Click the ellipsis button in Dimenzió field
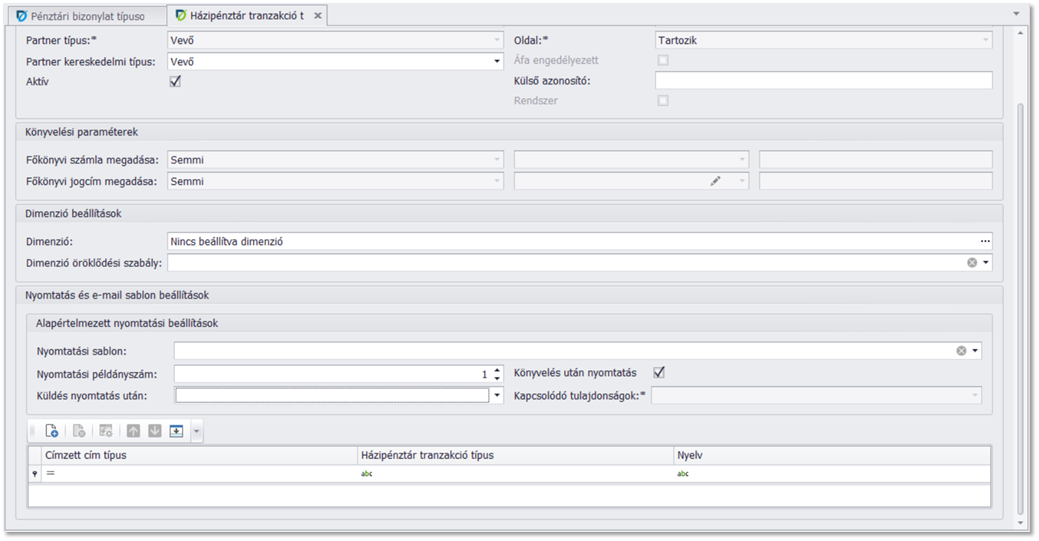 point(985,241)
